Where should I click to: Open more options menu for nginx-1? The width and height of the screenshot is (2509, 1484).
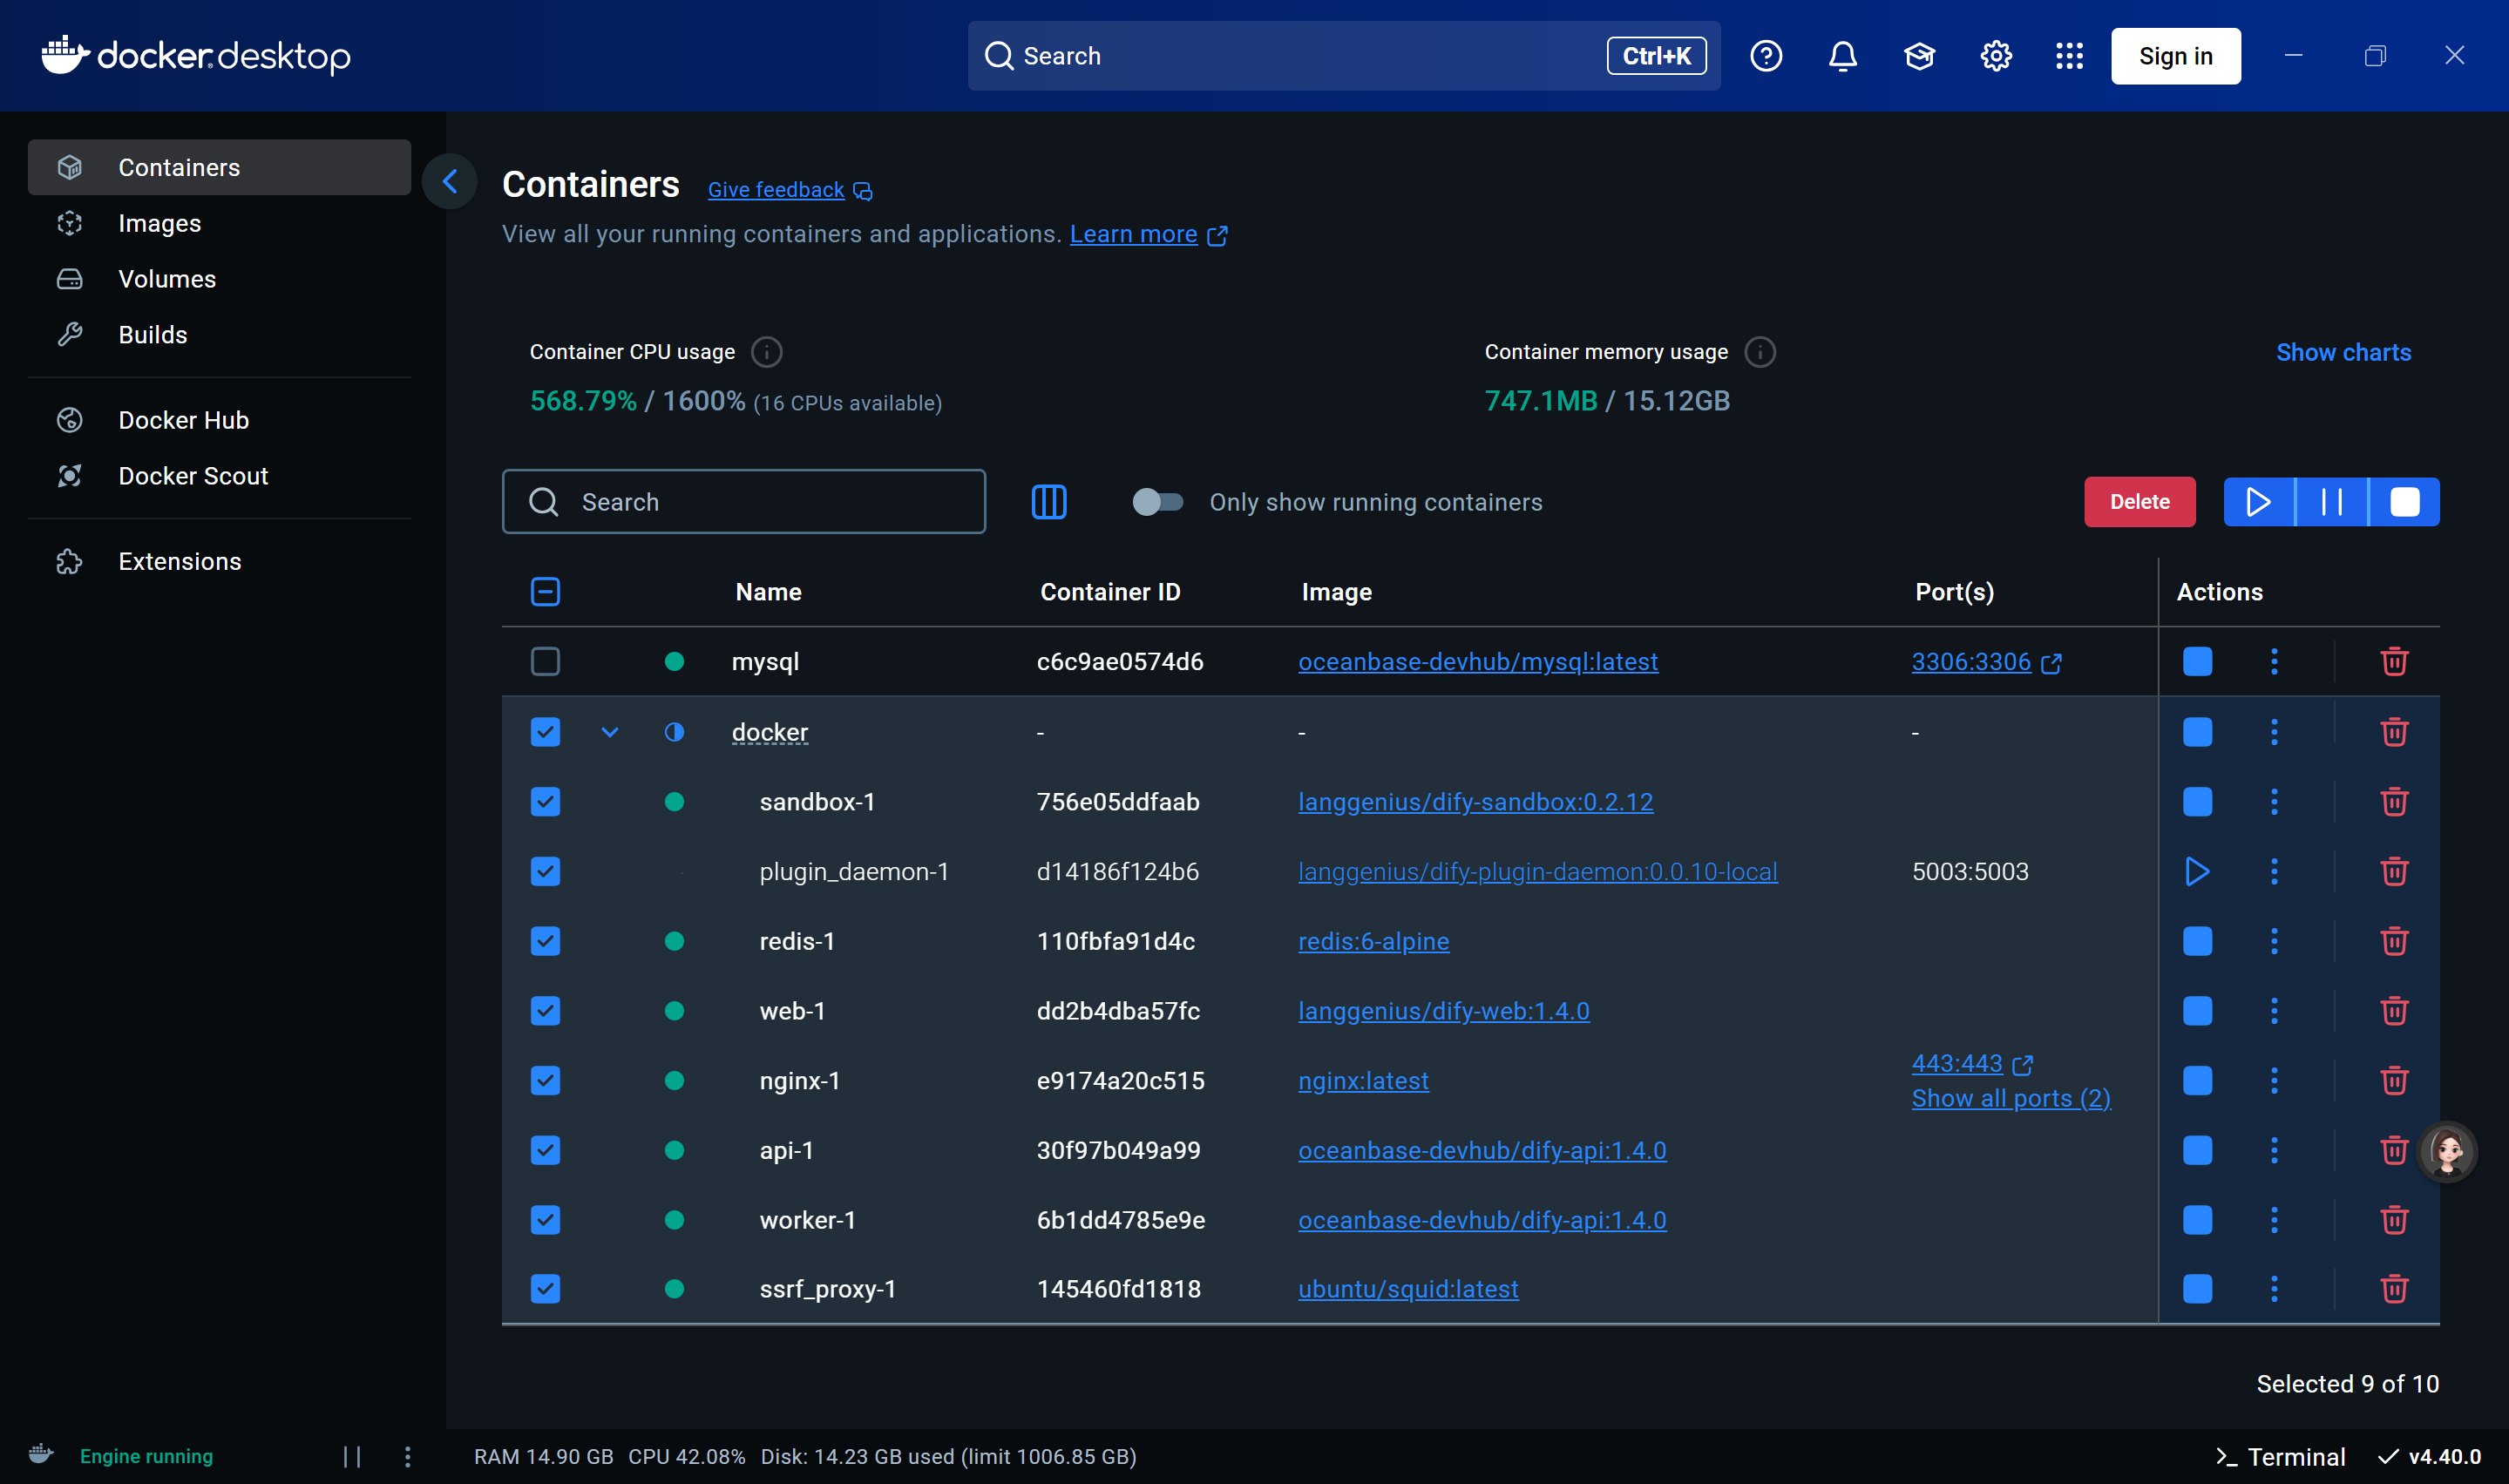pos(2273,1080)
